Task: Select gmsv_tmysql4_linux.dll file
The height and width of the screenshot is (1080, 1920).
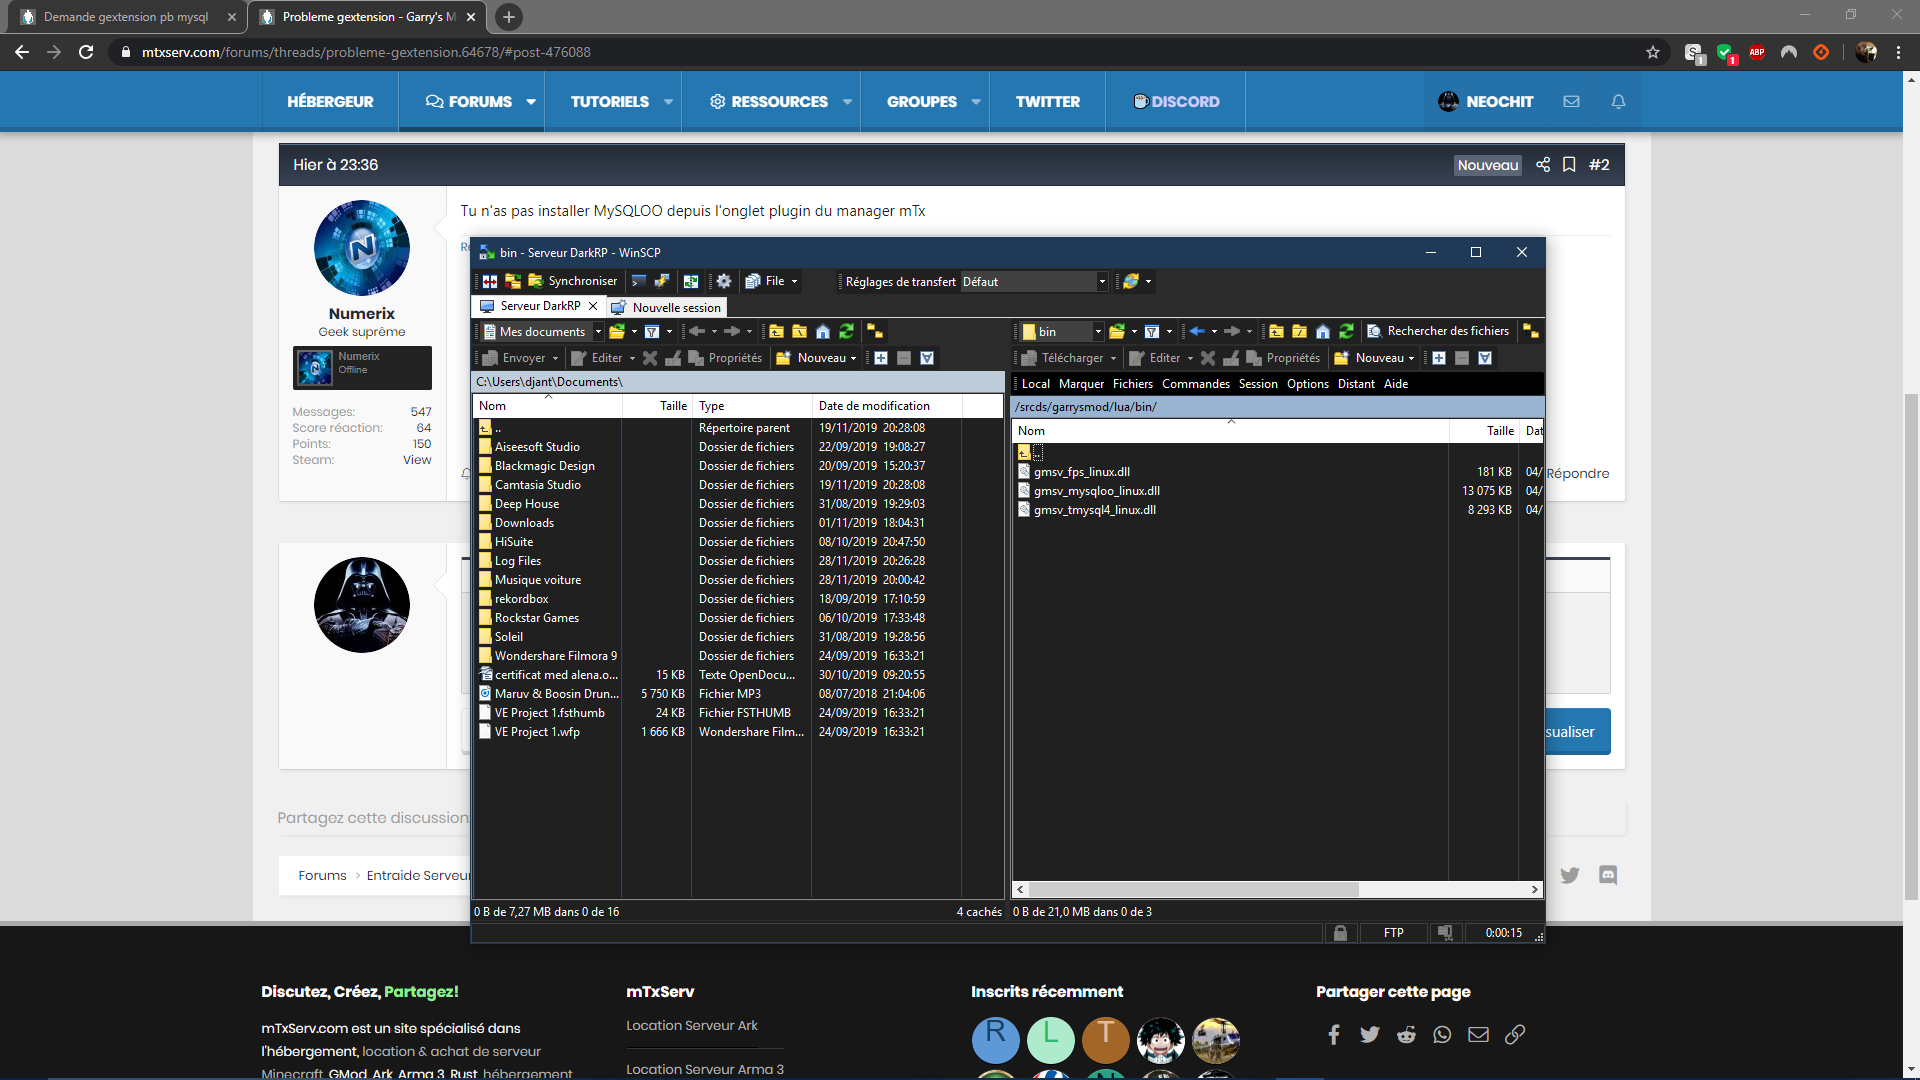Action: 1094,510
